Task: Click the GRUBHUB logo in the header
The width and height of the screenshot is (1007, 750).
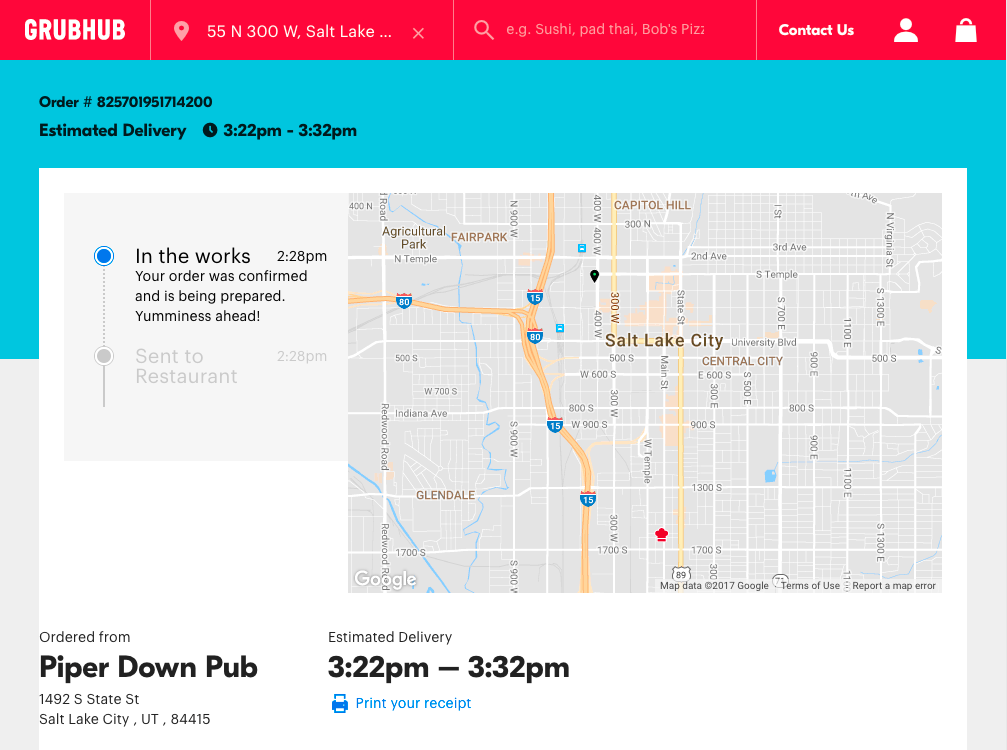Action: click(74, 29)
